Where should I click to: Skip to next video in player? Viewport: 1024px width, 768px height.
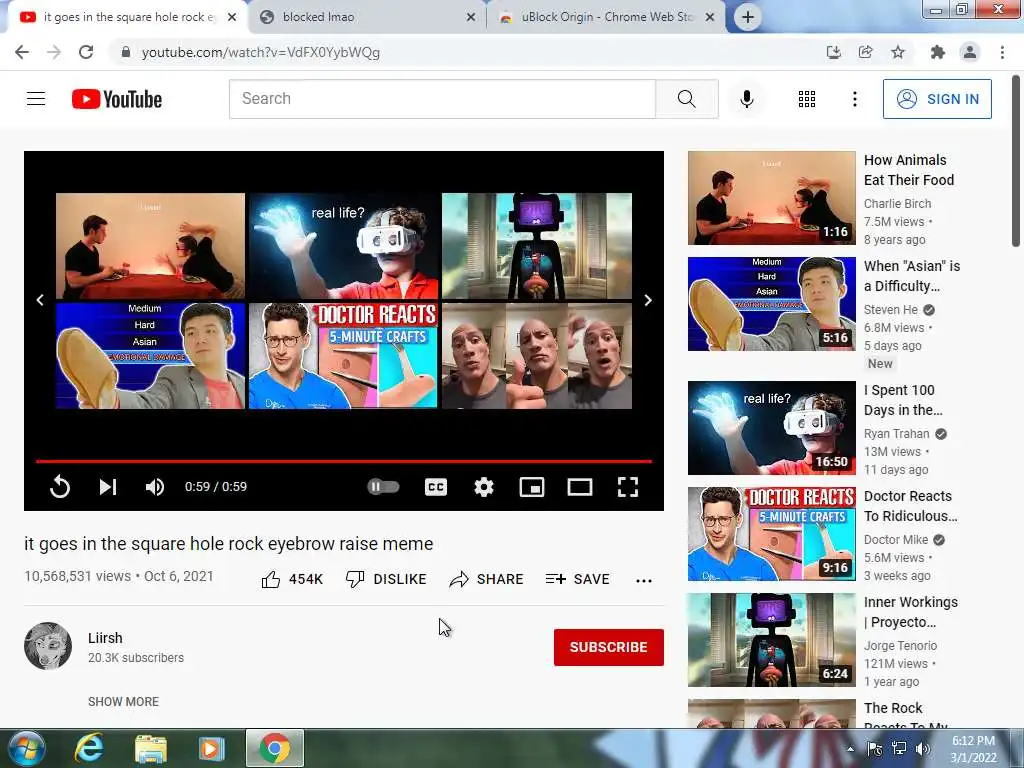tap(108, 487)
